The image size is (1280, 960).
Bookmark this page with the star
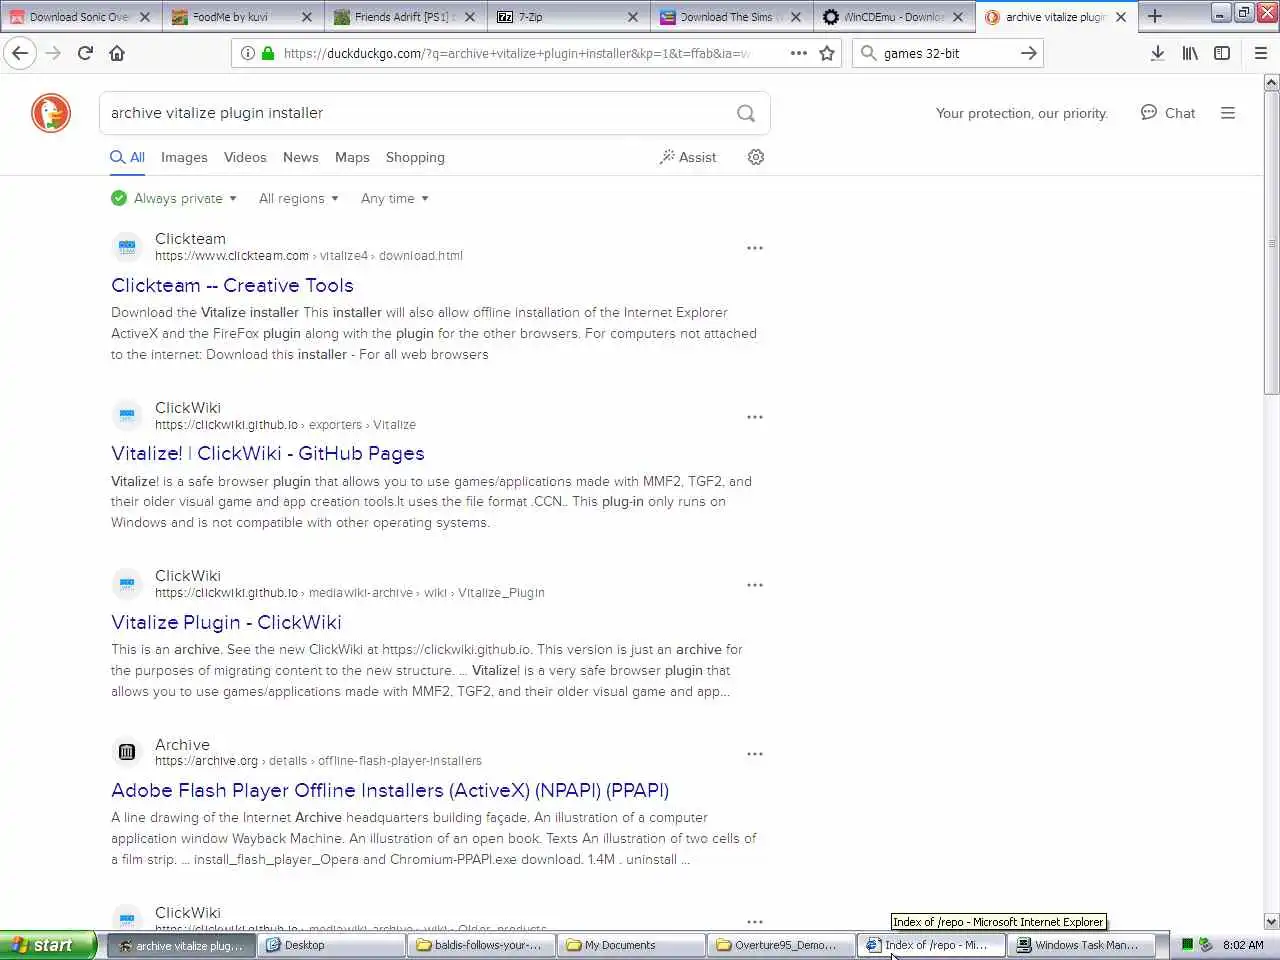(827, 53)
